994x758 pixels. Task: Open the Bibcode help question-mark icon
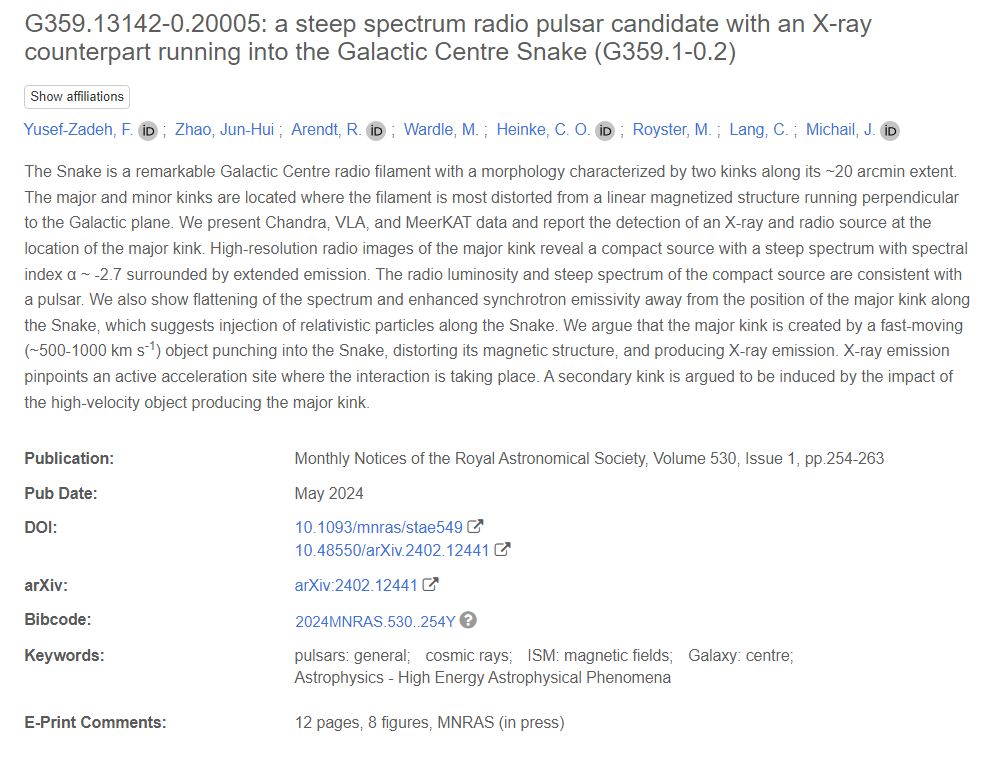click(468, 620)
